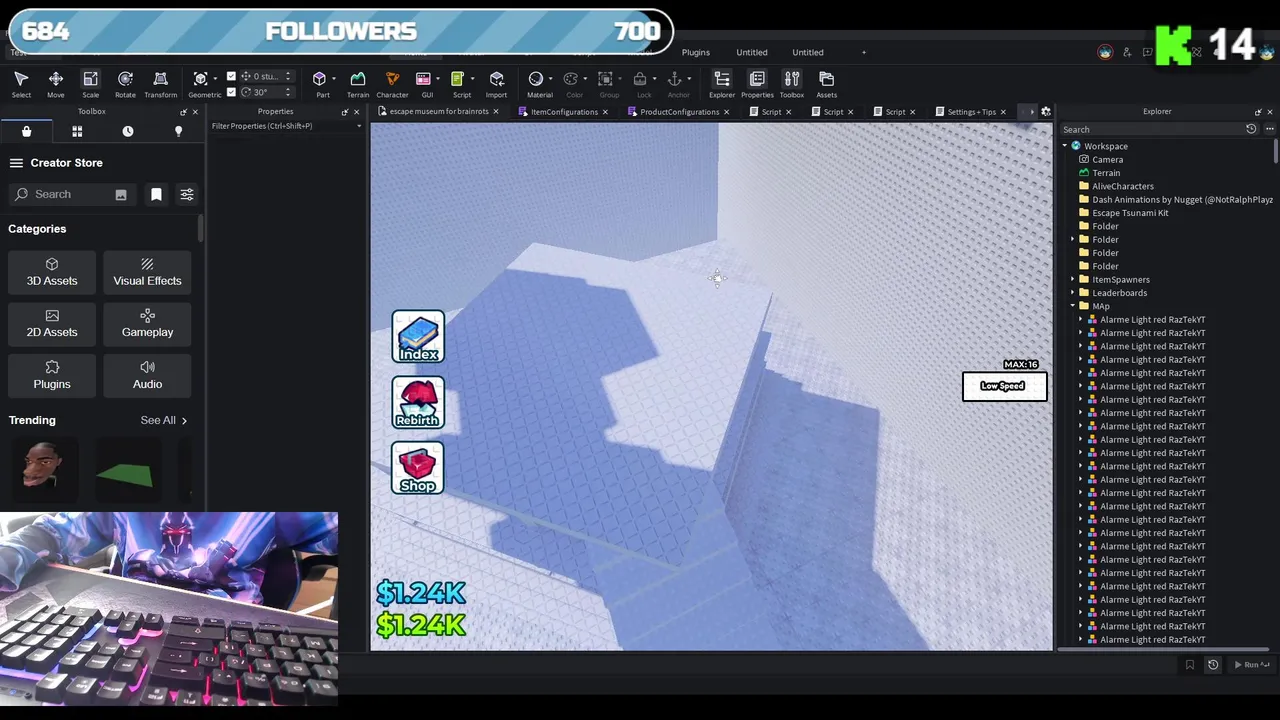The height and width of the screenshot is (720, 1280).
Task: Click the Script insert icon
Action: (x=458, y=79)
